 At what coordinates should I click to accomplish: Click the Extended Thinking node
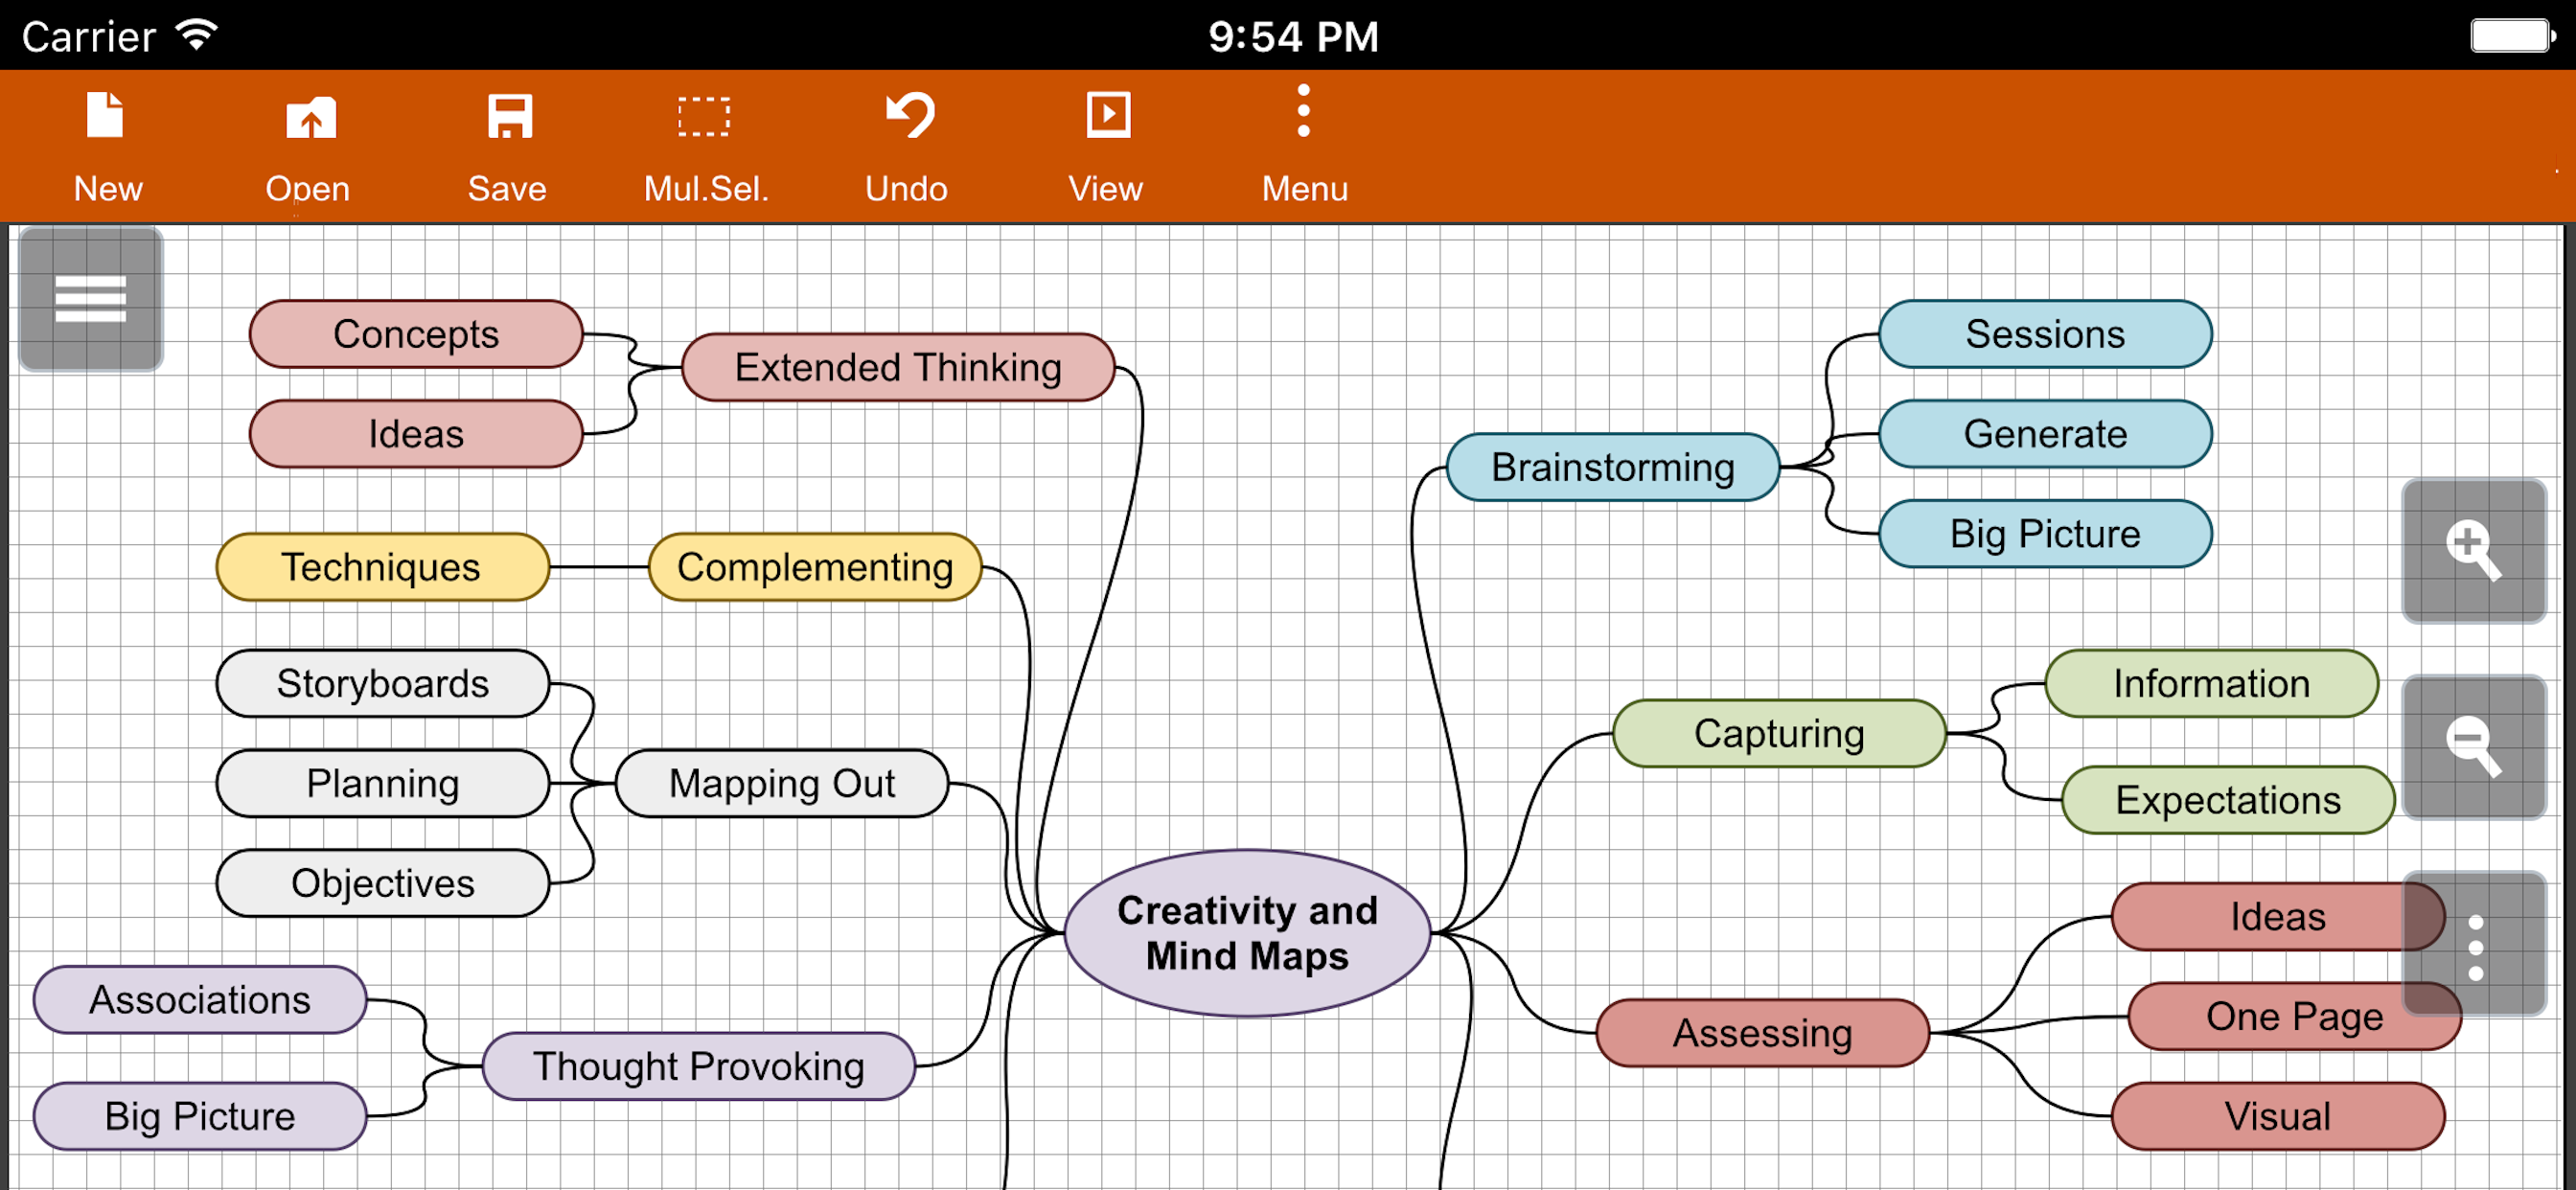point(897,367)
